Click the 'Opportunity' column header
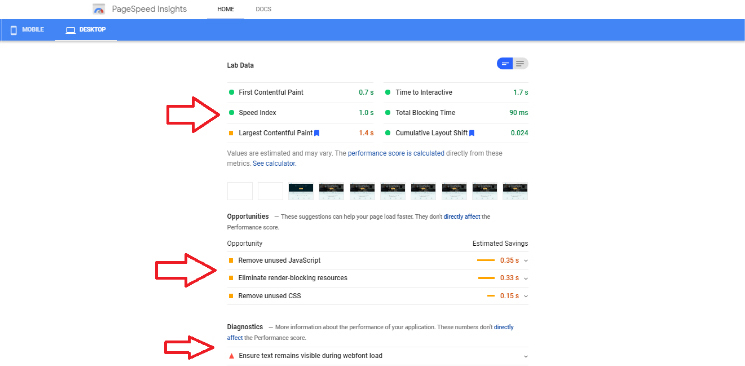 (245, 244)
